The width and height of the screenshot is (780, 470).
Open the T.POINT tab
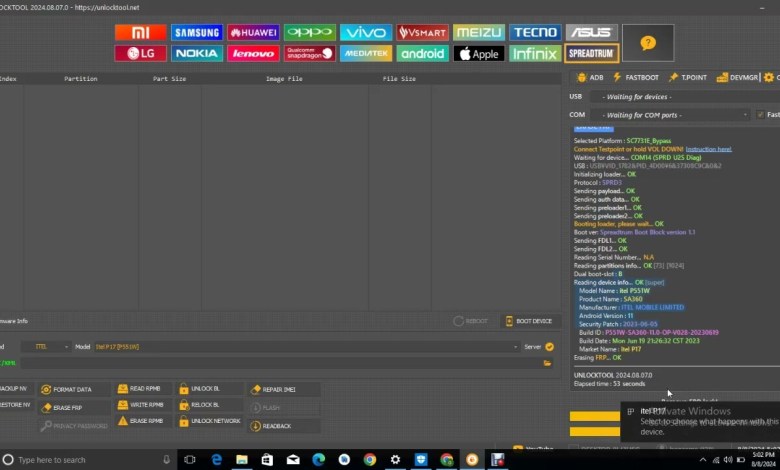[x=688, y=78]
